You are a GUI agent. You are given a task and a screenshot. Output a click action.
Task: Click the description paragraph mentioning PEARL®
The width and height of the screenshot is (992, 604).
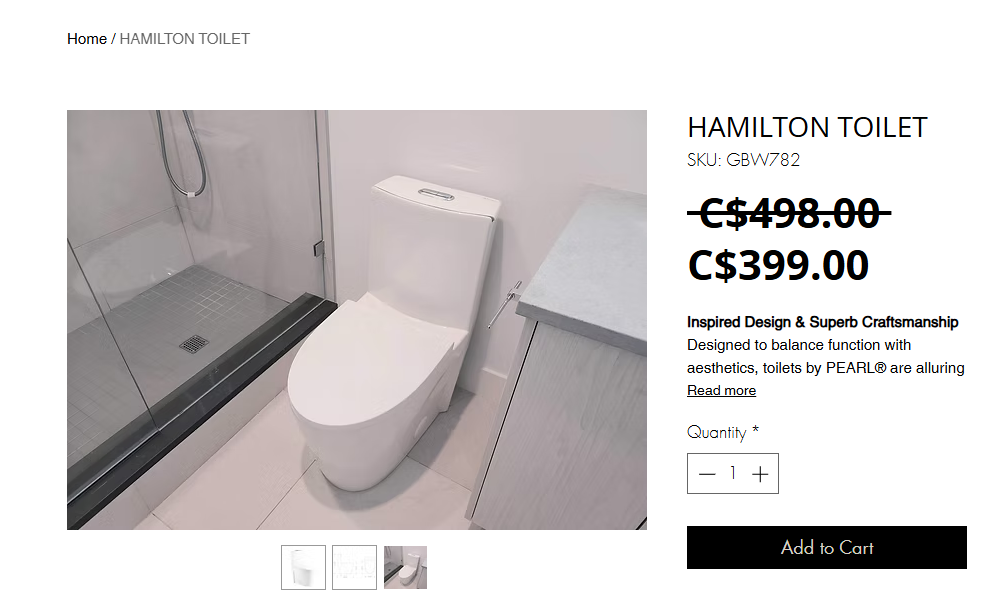coord(826,356)
